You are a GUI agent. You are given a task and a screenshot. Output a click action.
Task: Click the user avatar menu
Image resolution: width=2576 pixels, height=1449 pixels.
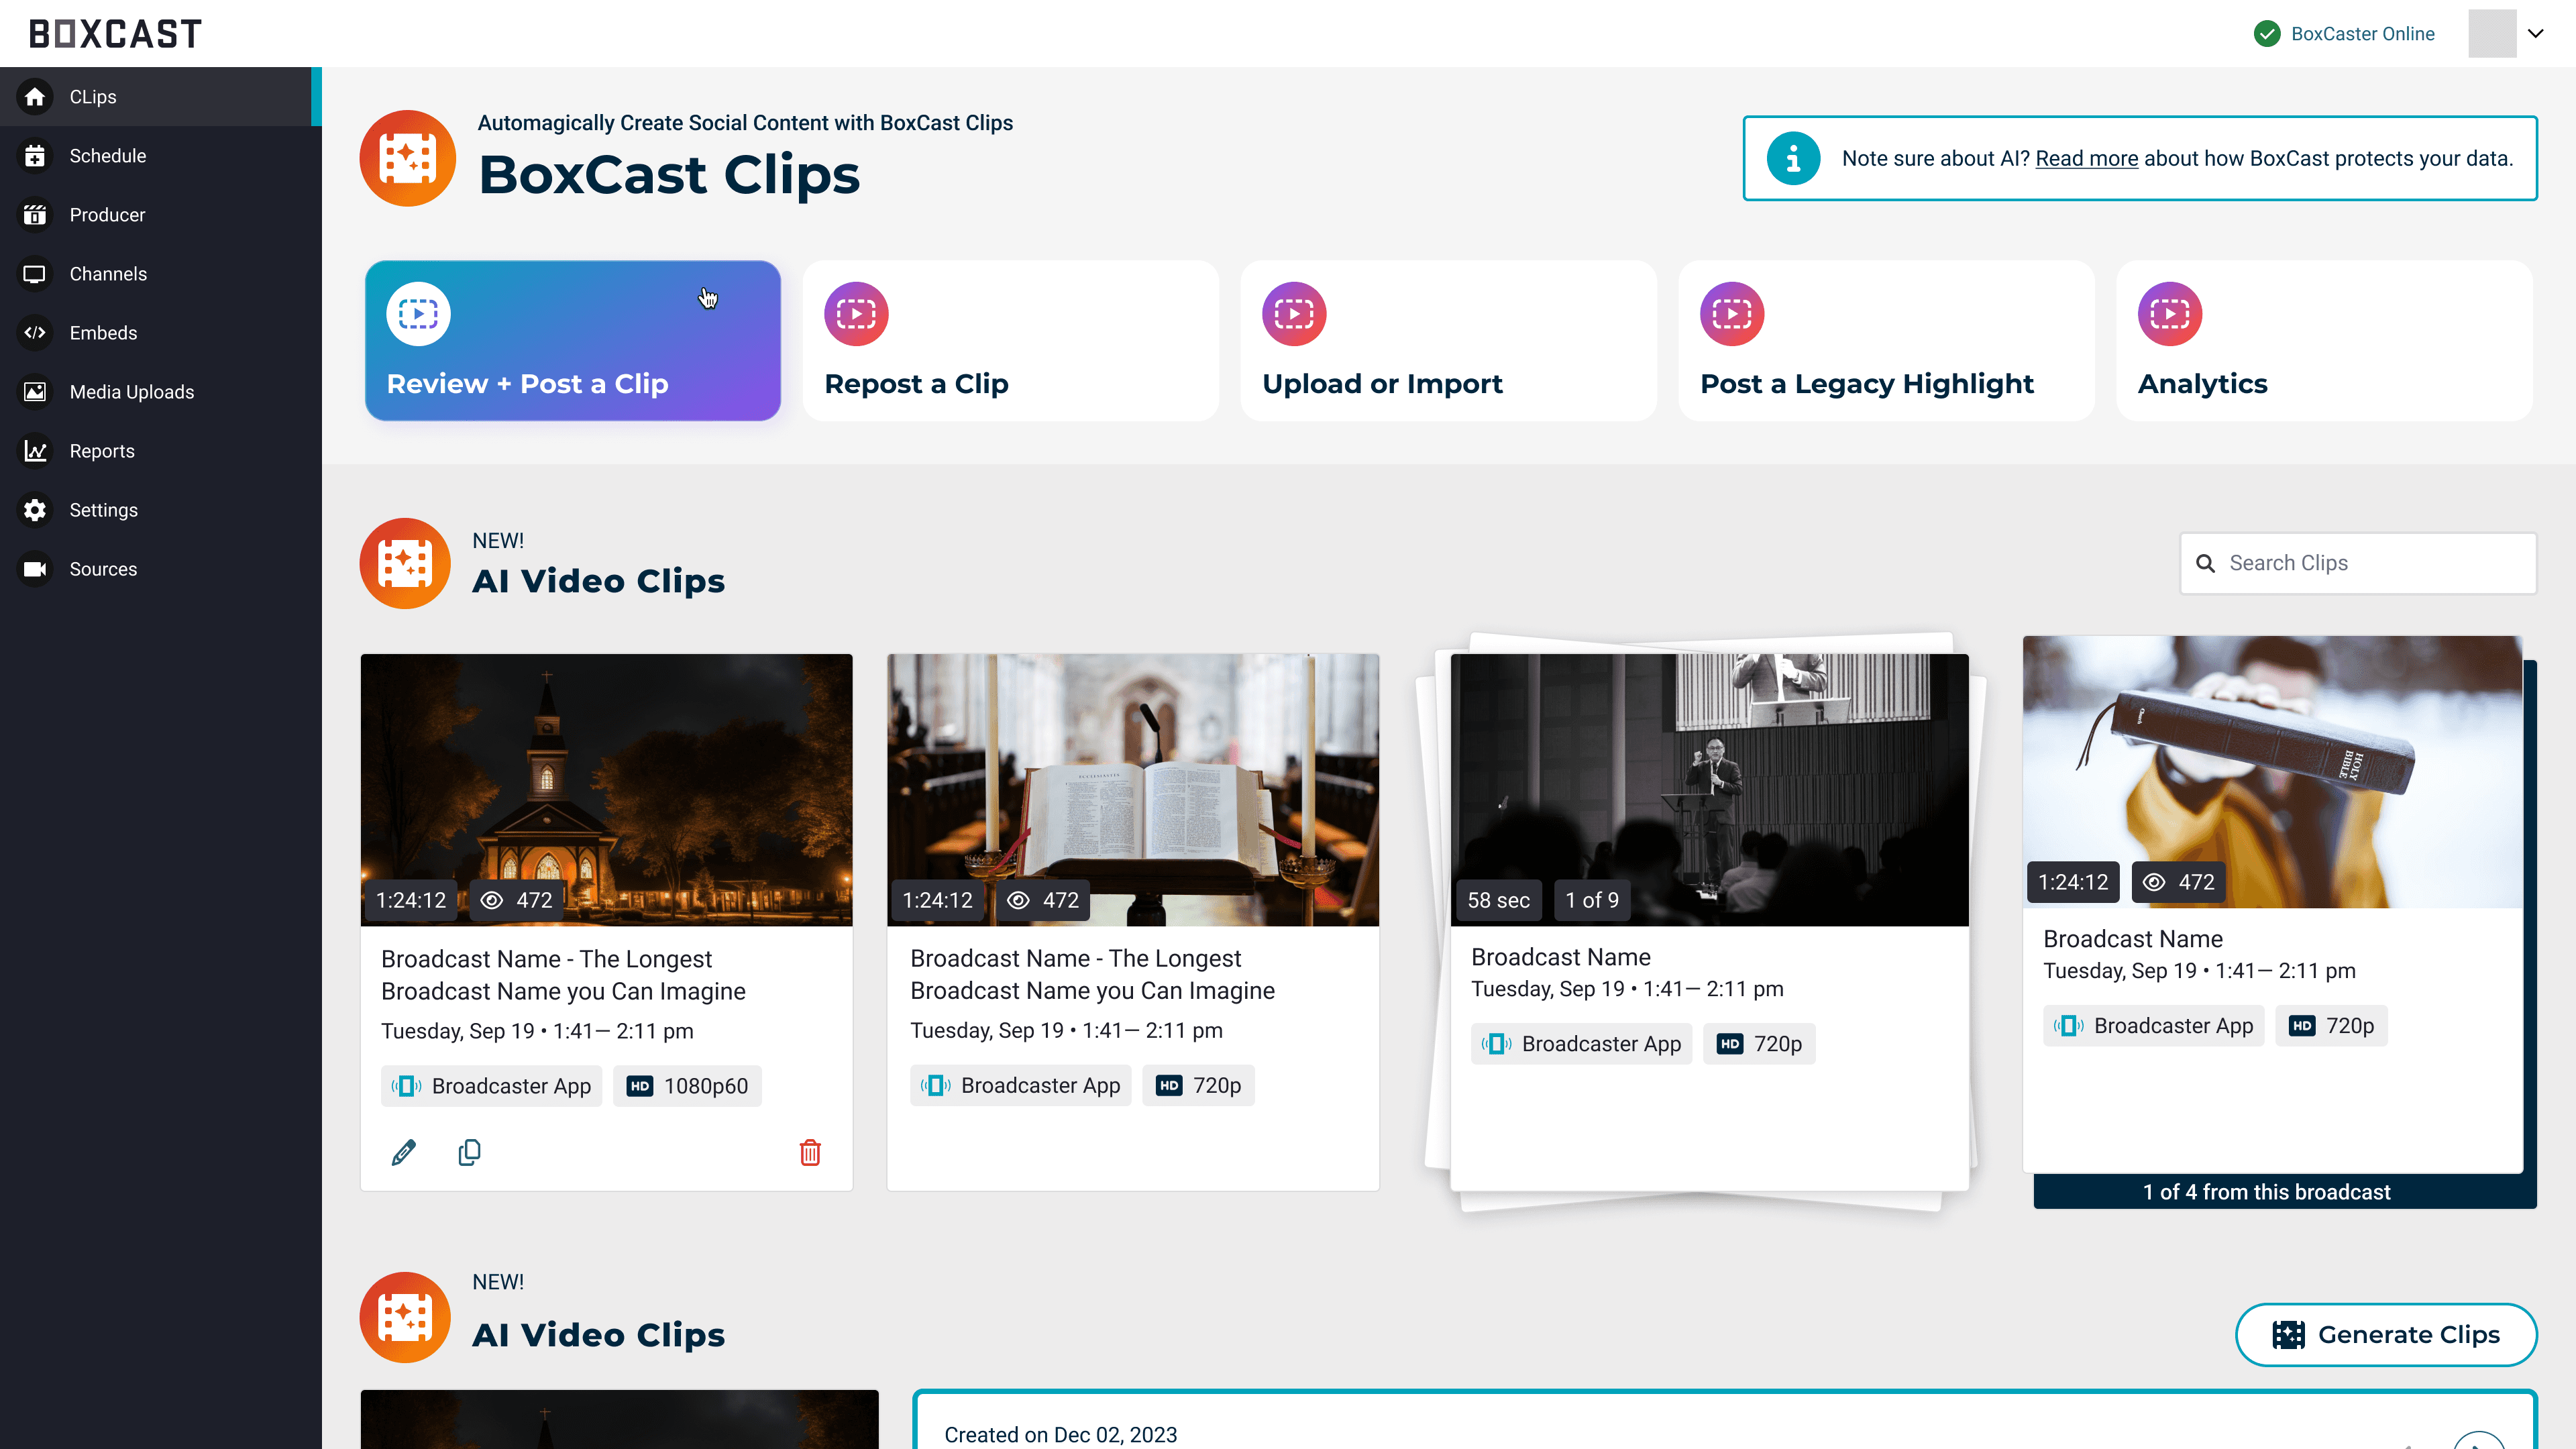(x=2492, y=33)
